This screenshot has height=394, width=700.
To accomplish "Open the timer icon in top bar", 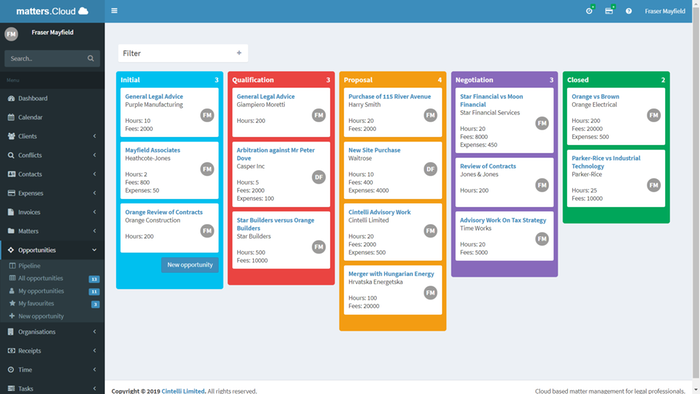I will click(x=589, y=11).
